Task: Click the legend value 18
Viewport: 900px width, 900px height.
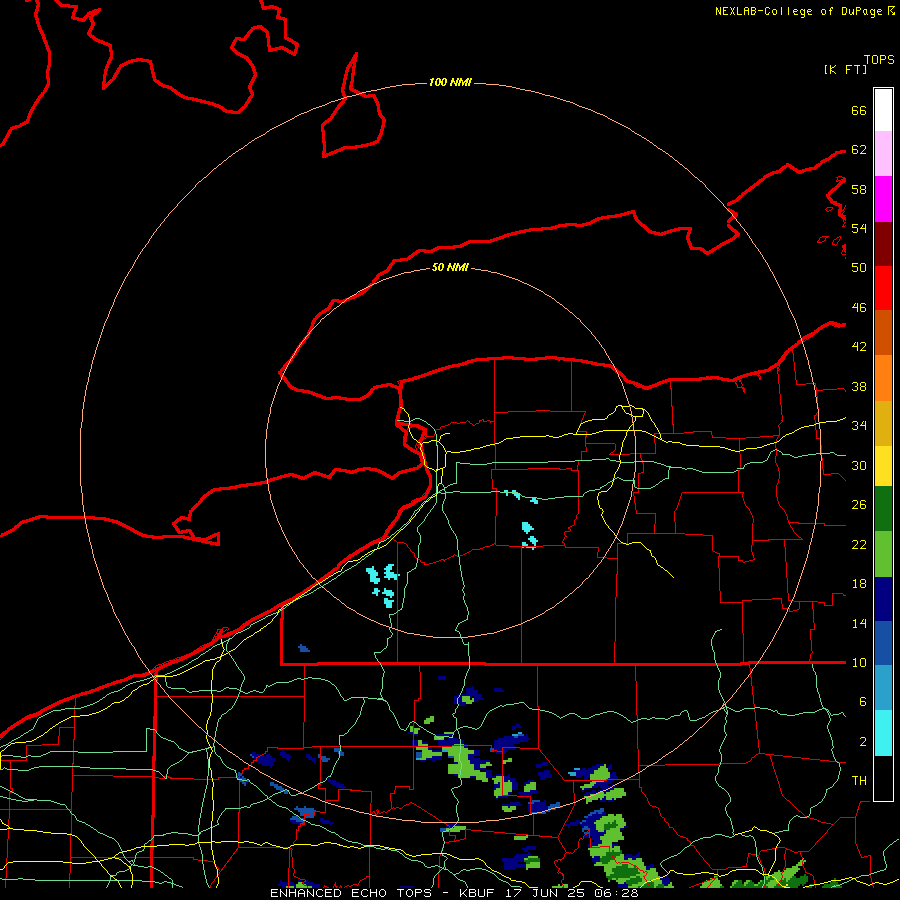Action: pyautogui.click(x=859, y=584)
